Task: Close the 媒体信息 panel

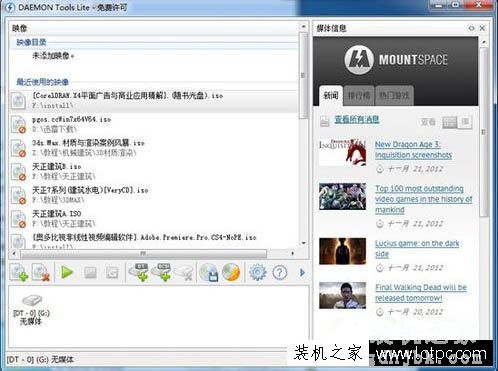Action: (482, 28)
